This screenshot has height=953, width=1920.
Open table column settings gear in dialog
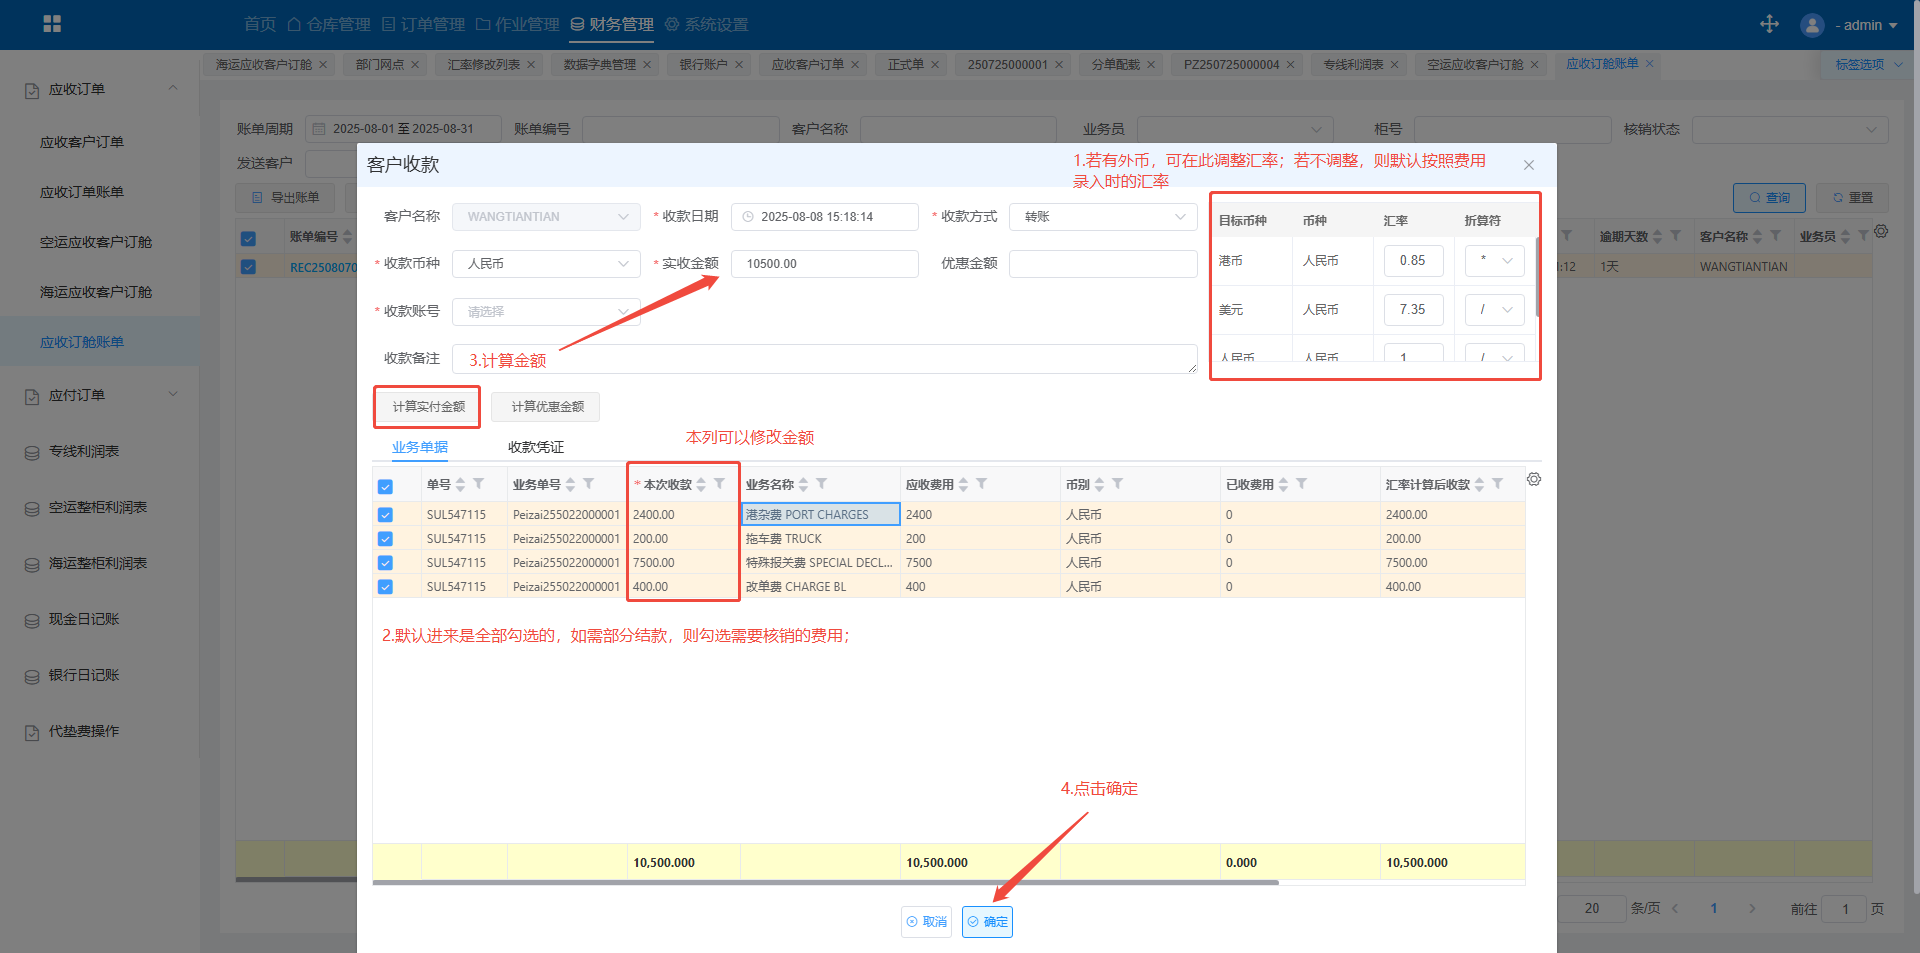1533,480
